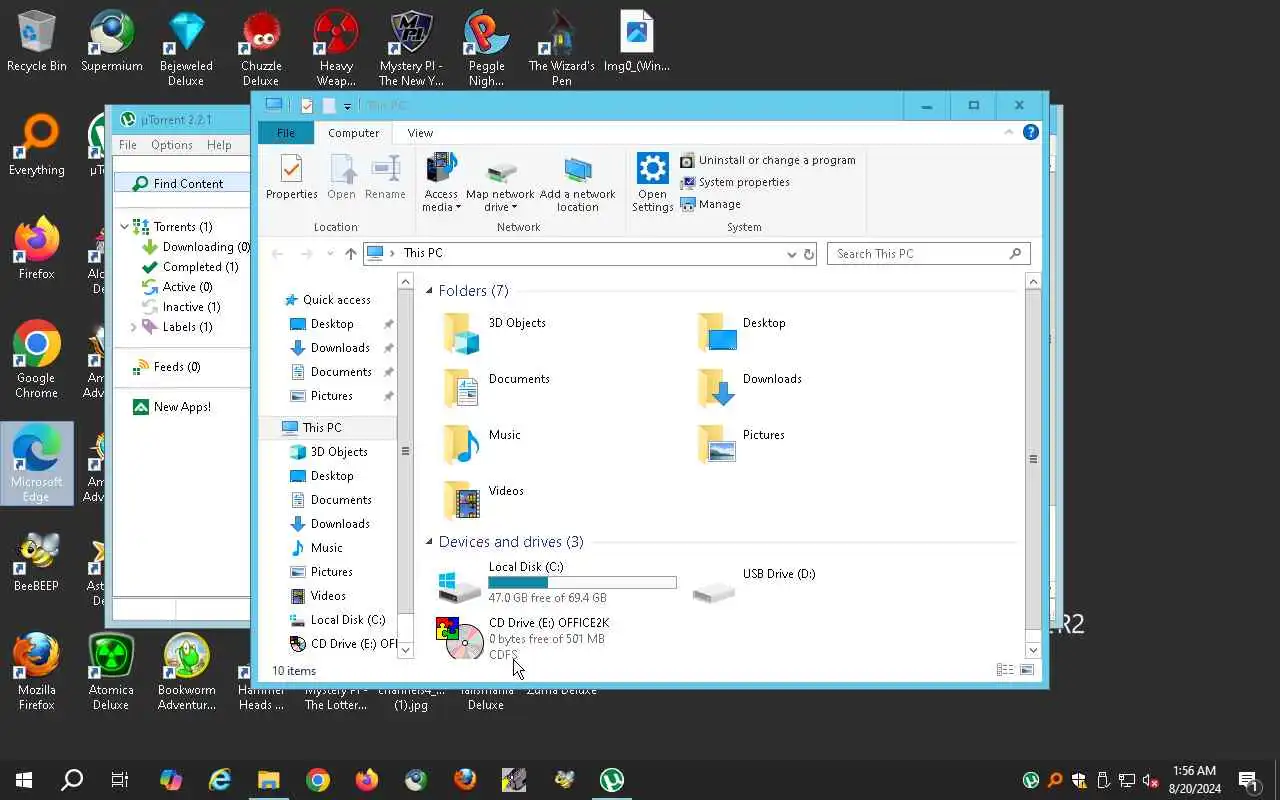The image size is (1280, 800).
Task: Select Quick access in the navigation pane
Action: tap(336, 300)
